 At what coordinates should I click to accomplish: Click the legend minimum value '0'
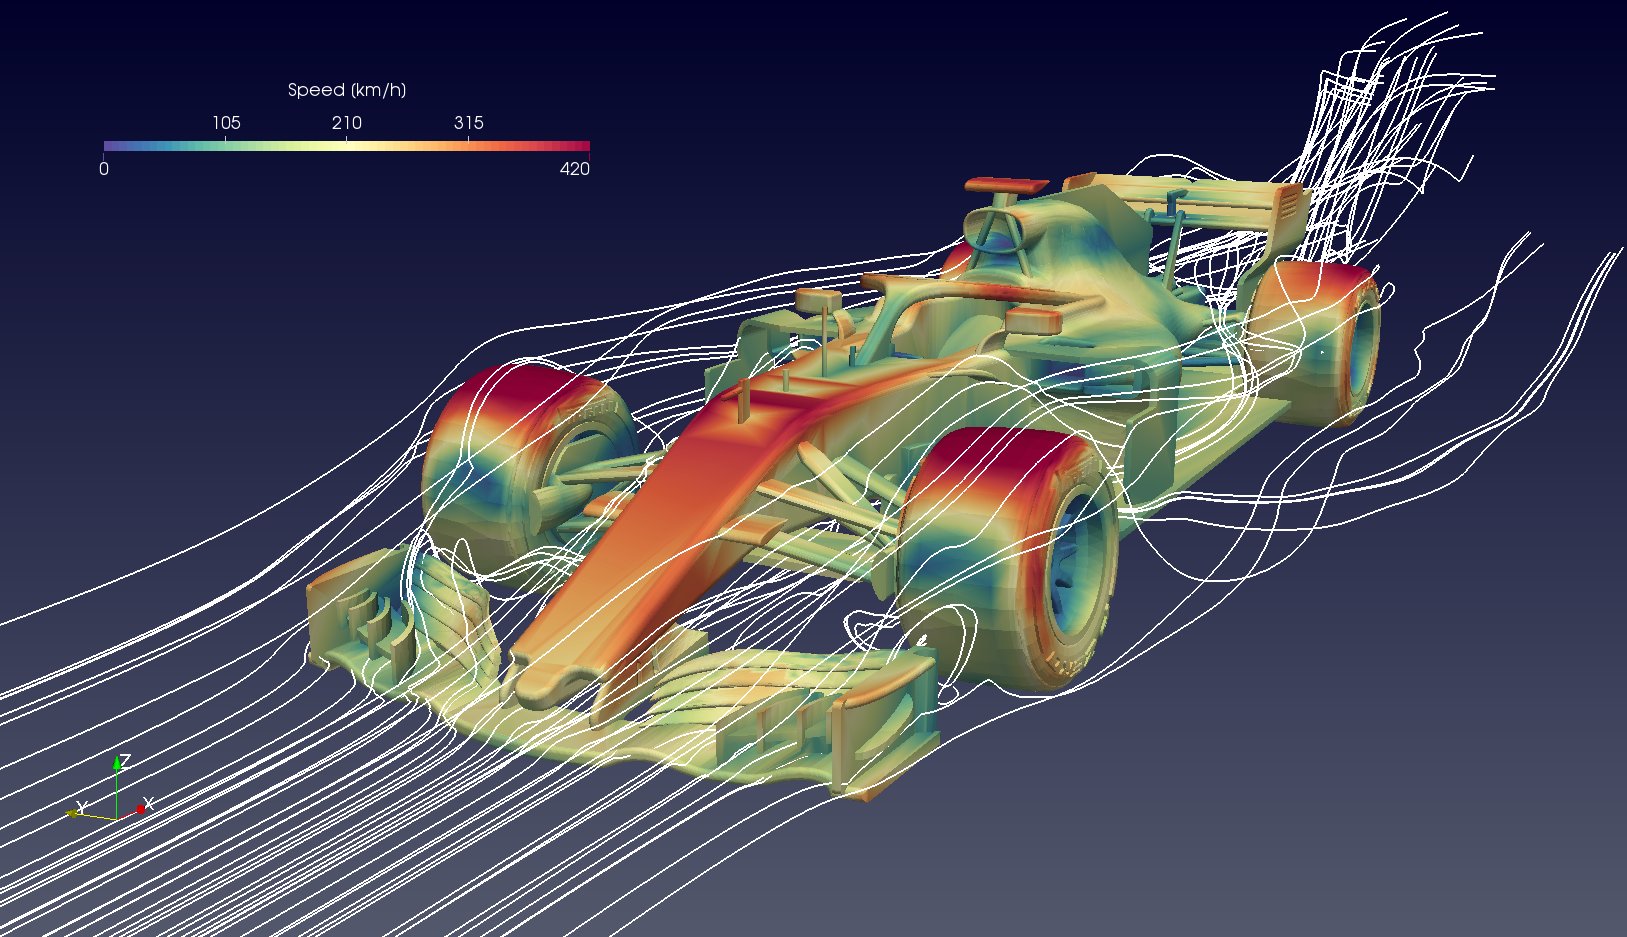point(104,169)
